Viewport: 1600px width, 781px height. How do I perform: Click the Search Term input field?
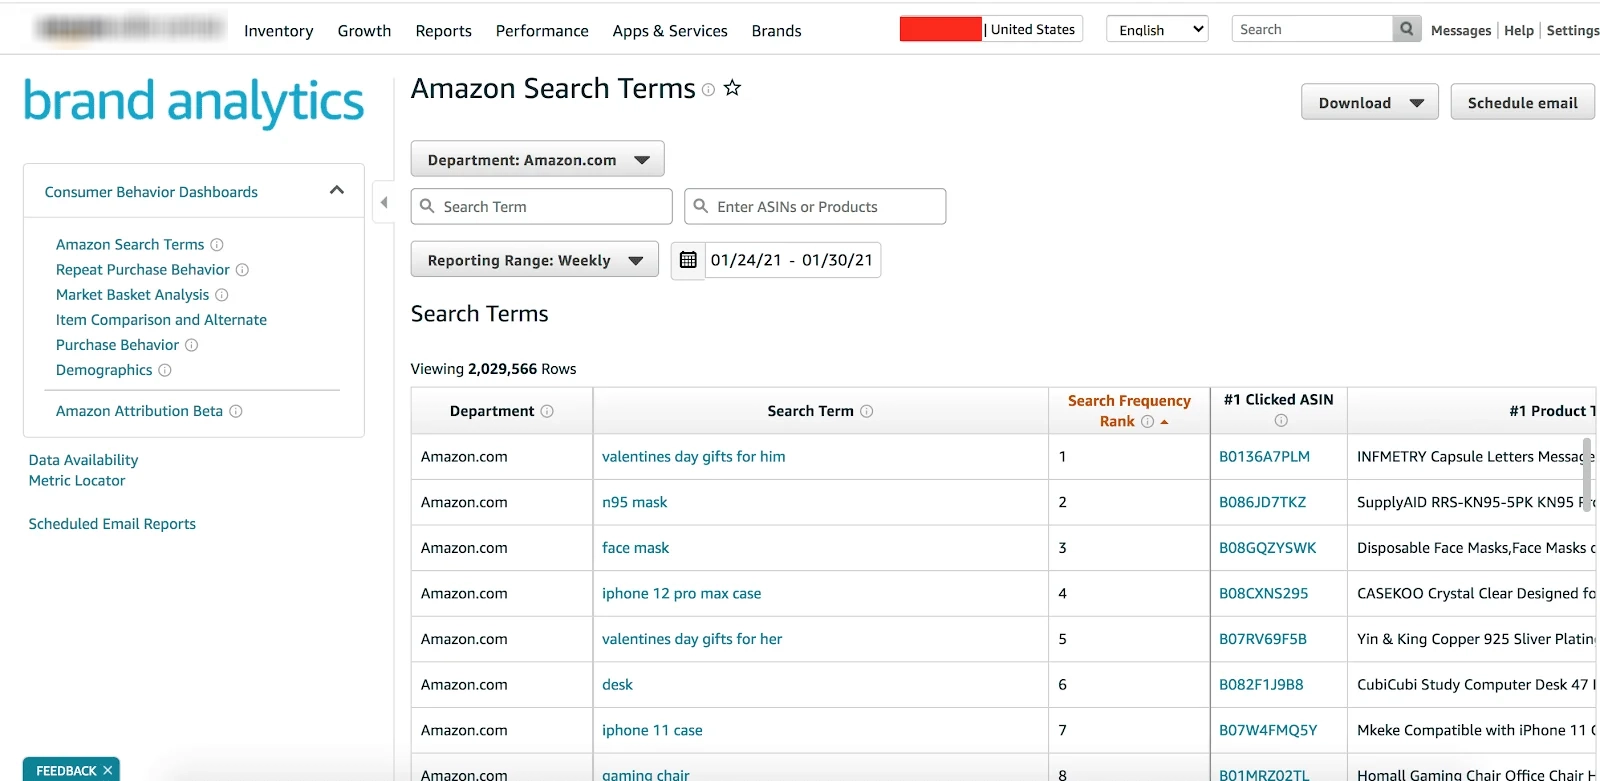[x=541, y=206]
